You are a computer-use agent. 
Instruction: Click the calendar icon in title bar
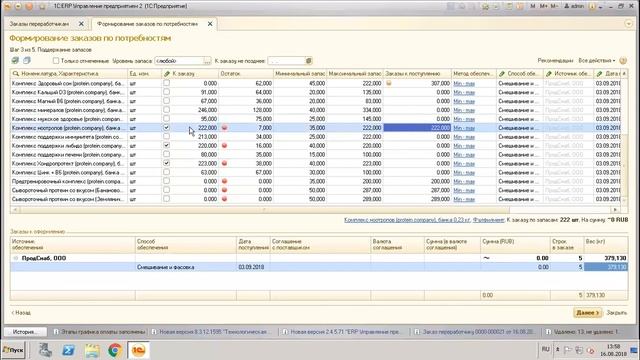(x=520, y=6)
